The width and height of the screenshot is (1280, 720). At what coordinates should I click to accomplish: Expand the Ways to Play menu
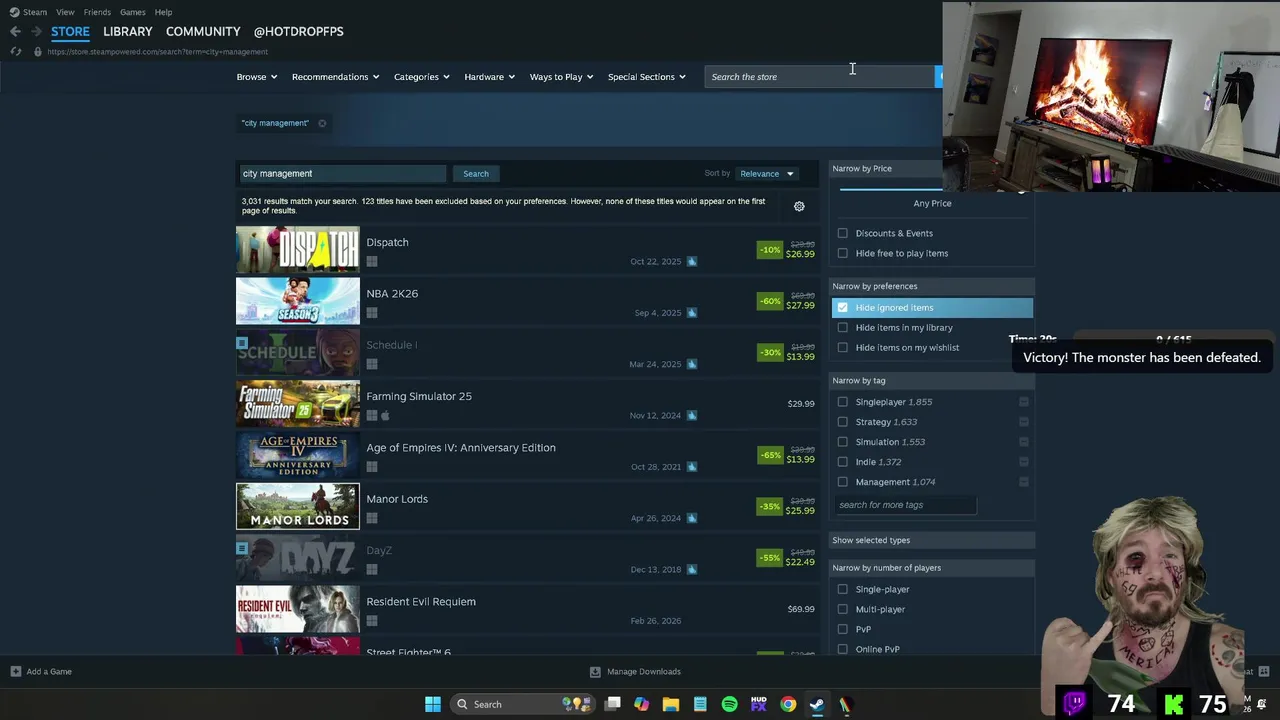(561, 77)
